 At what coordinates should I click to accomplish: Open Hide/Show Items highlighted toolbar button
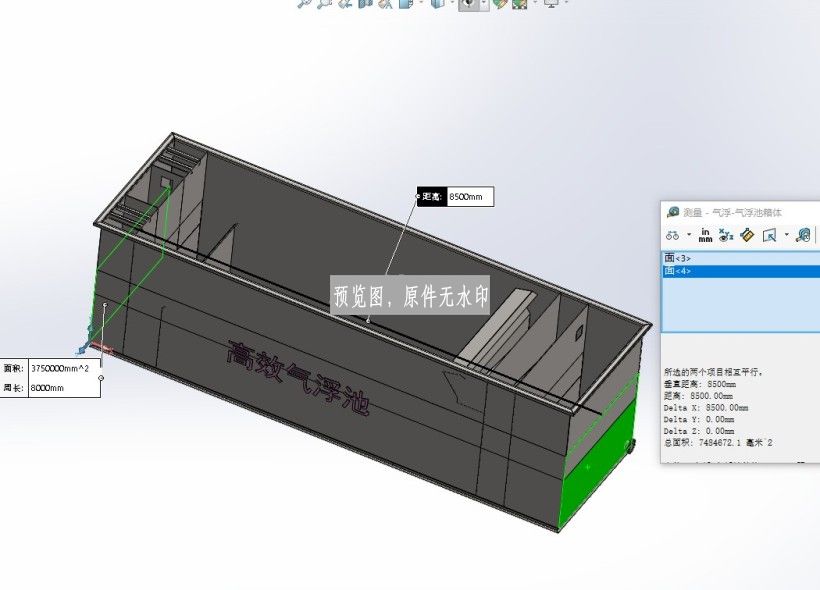click(469, 4)
